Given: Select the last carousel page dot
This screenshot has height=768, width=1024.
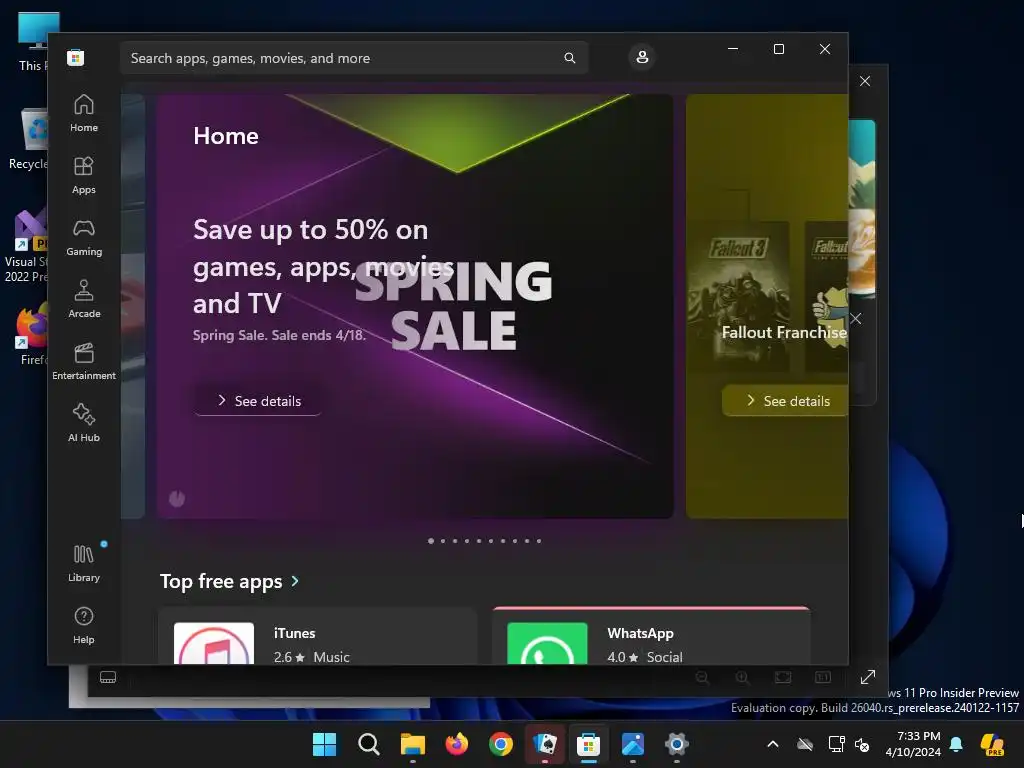Looking at the screenshot, I should (539, 541).
